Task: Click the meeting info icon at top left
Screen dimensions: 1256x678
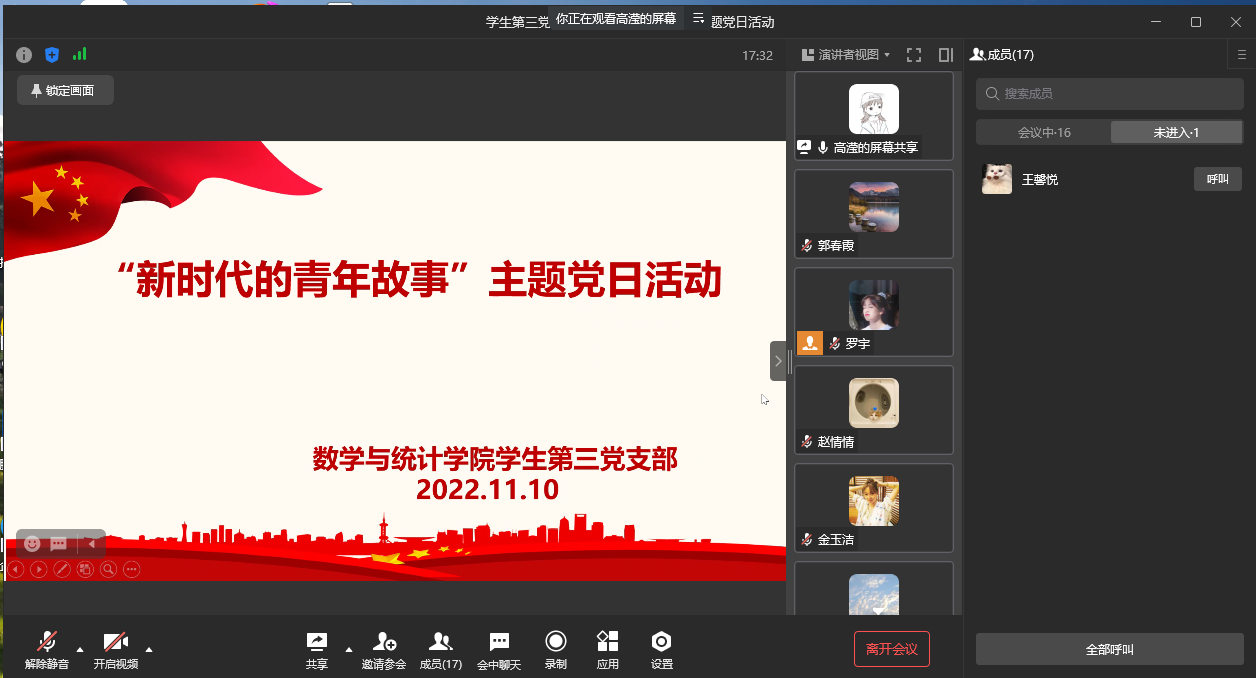Action: [24, 55]
